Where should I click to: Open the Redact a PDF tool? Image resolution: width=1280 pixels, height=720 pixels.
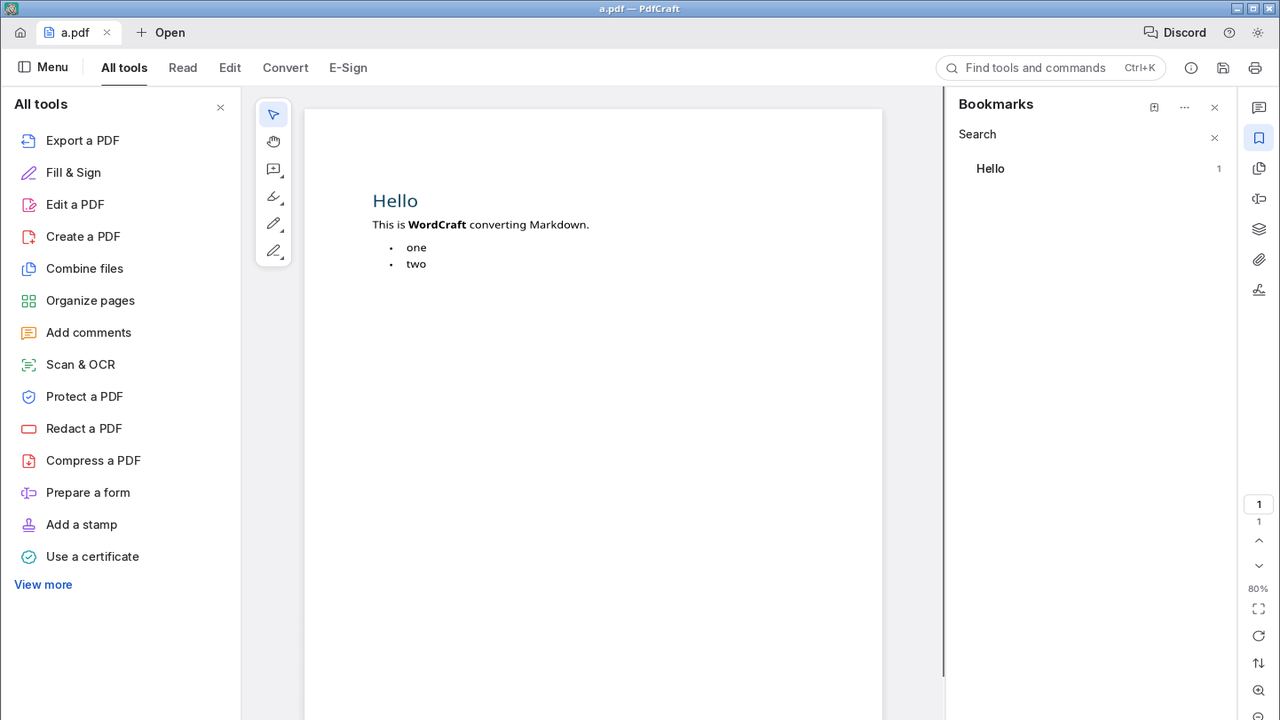click(x=120, y=429)
